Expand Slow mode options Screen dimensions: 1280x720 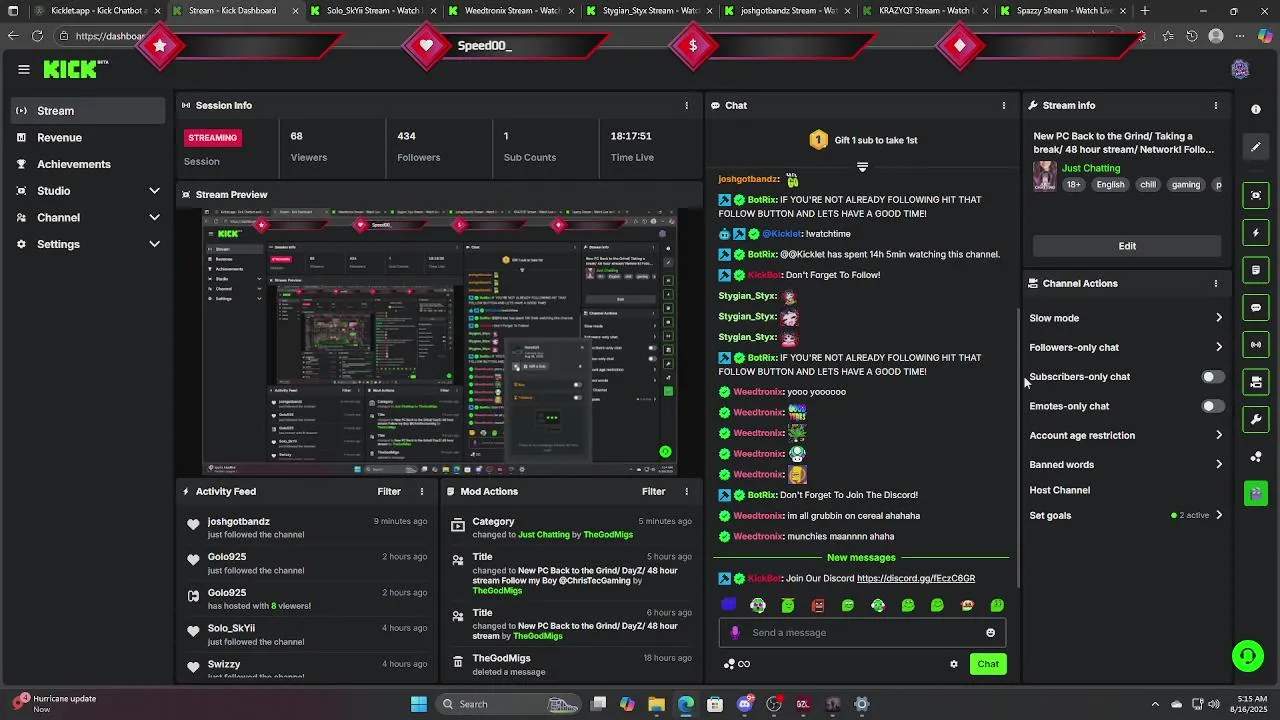click(1218, 318)
